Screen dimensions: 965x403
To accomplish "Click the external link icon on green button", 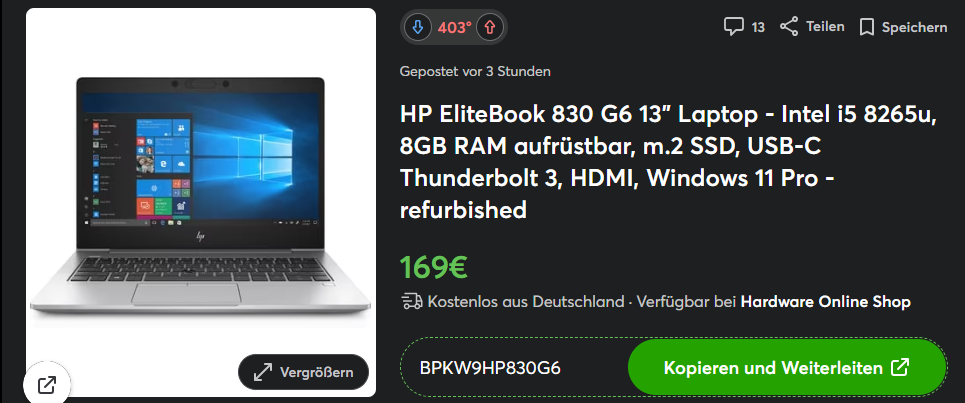I will coord(900,368).
